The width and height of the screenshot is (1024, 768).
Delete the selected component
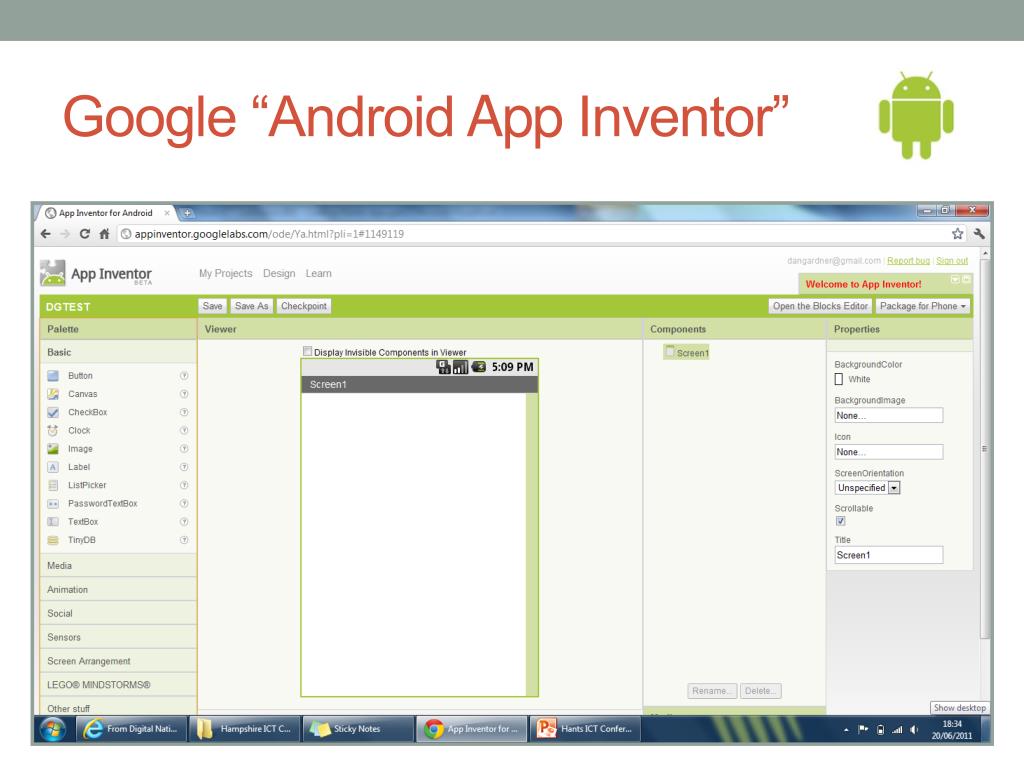[x=761, y=691]
